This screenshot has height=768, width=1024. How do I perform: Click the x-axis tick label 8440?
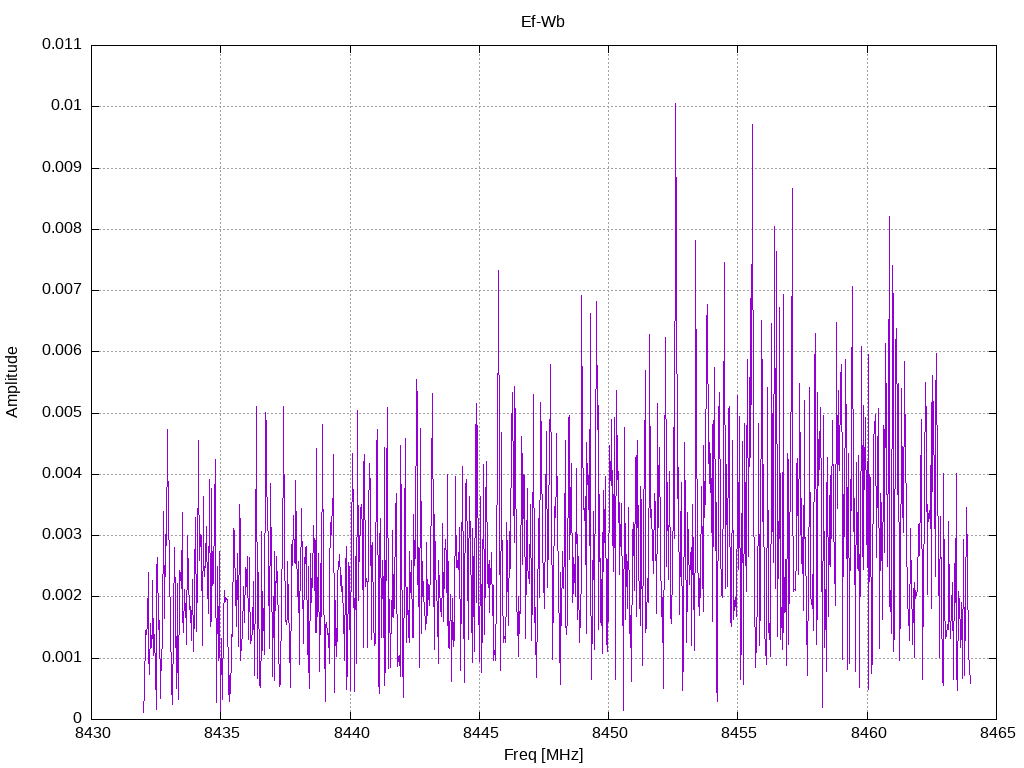pyautogui.click(x=351, y=733)
